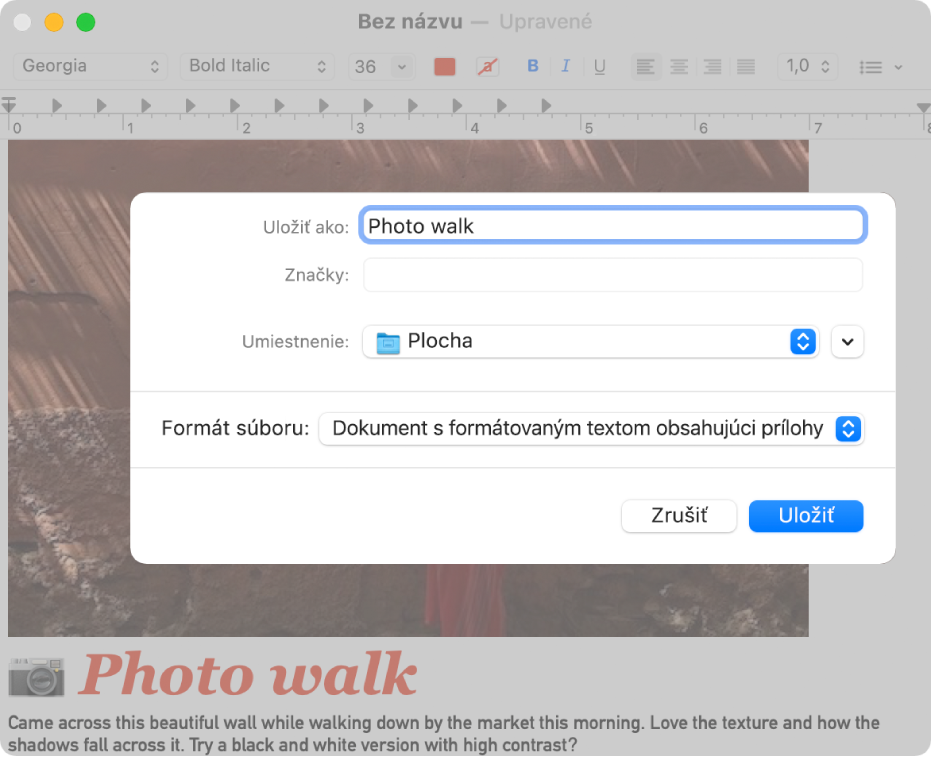Click the text background color swatch

[487, 66]
